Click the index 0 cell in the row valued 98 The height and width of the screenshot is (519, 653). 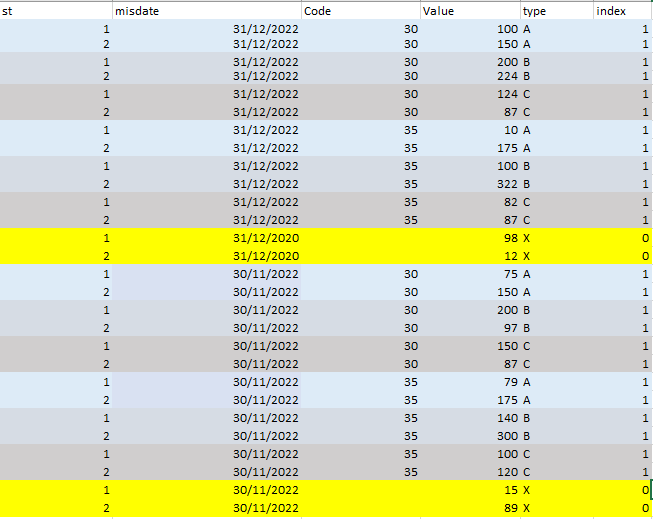point(623,238)
